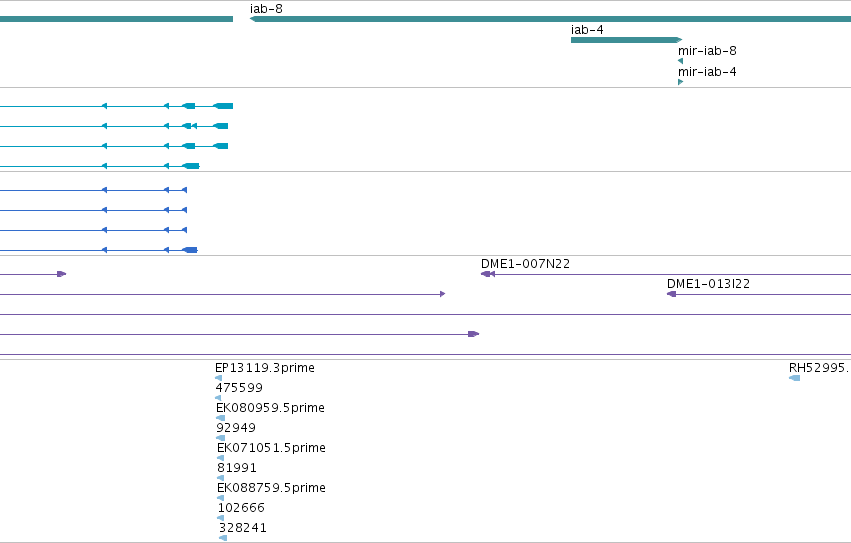Select the mir-iab-4 arrow glyph
The image size is (851, 543).
pos(681,82)
